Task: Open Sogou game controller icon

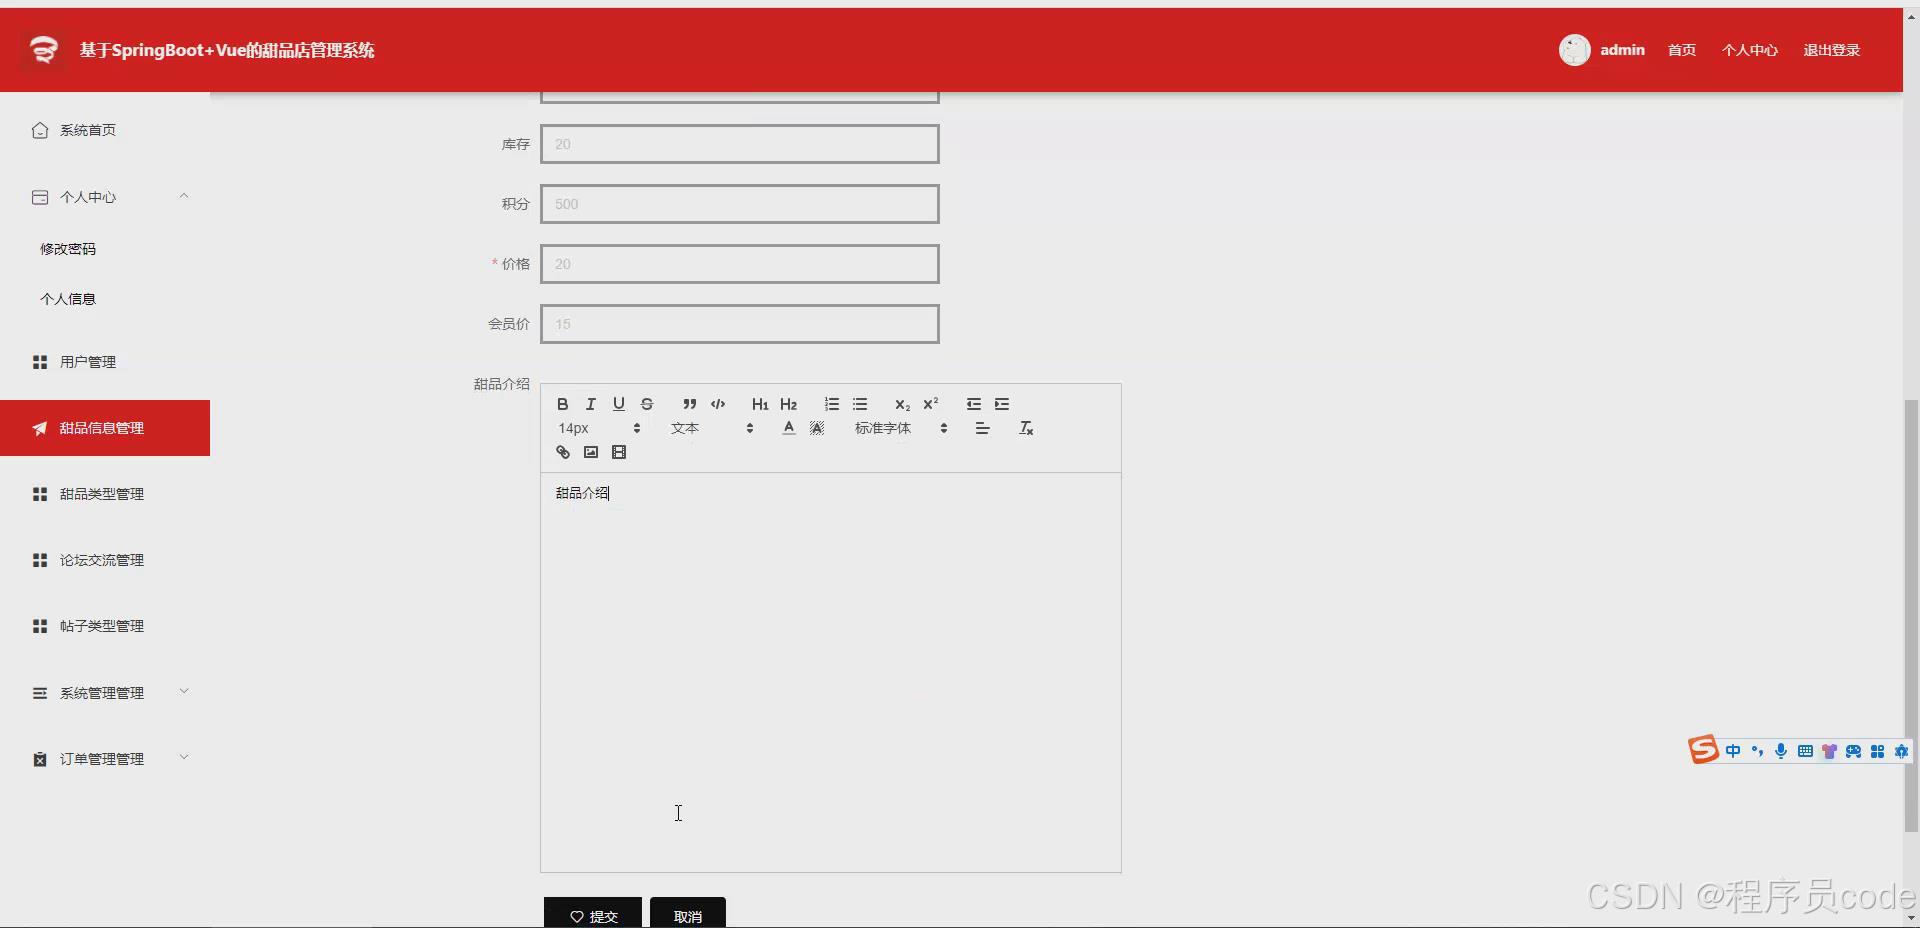Action: pos(1853,751)
